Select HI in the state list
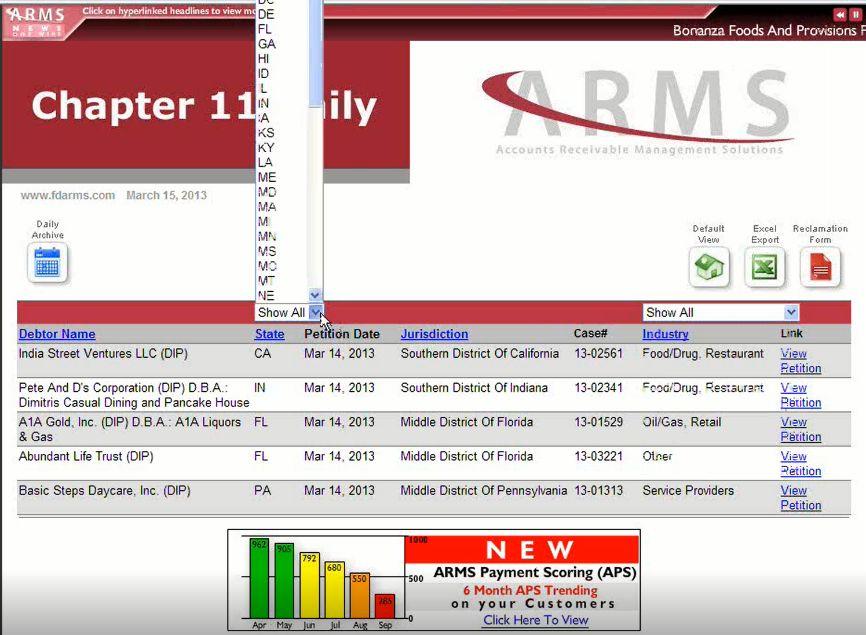Image resolution: width=866 pixels, height=635 pixels. coord(264,59)
